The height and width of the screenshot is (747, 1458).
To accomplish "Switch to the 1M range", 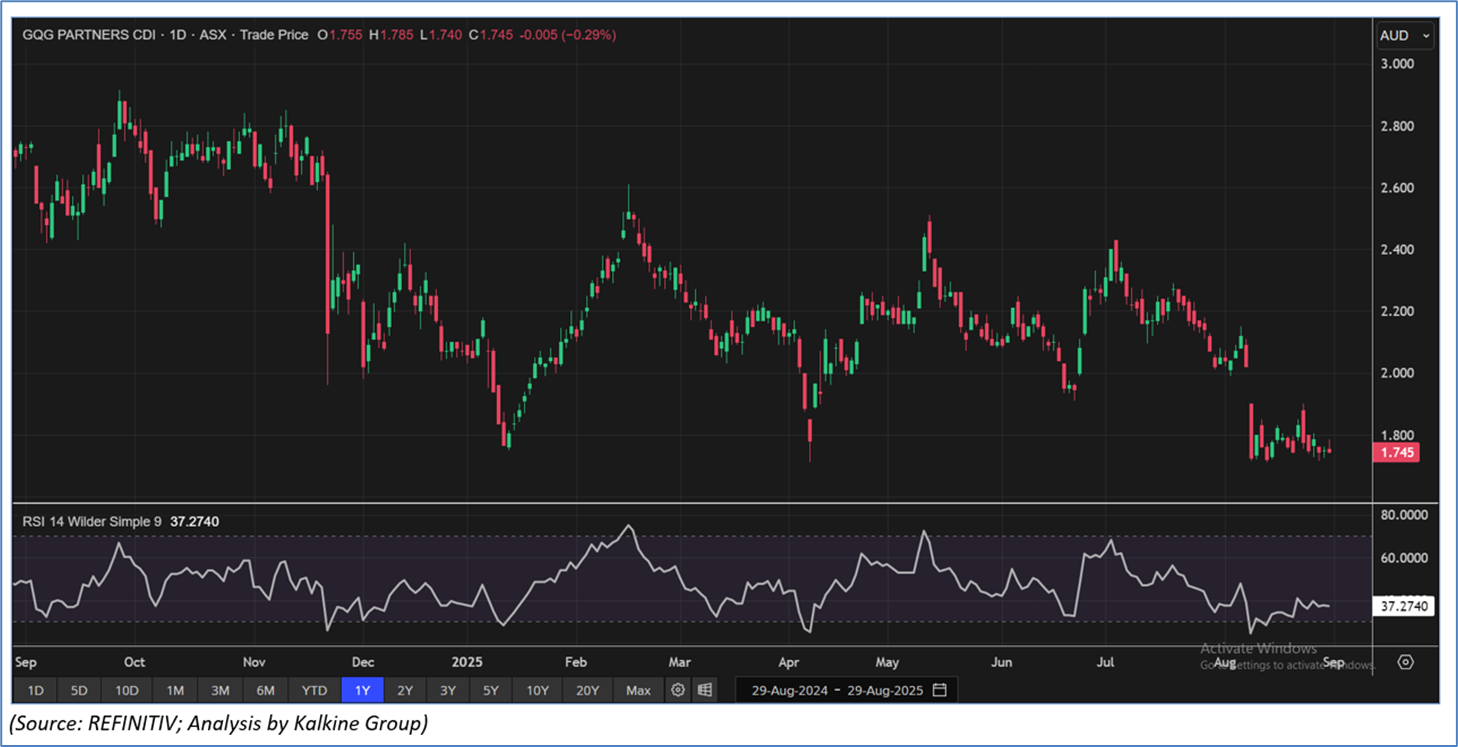I will (175, 690).
